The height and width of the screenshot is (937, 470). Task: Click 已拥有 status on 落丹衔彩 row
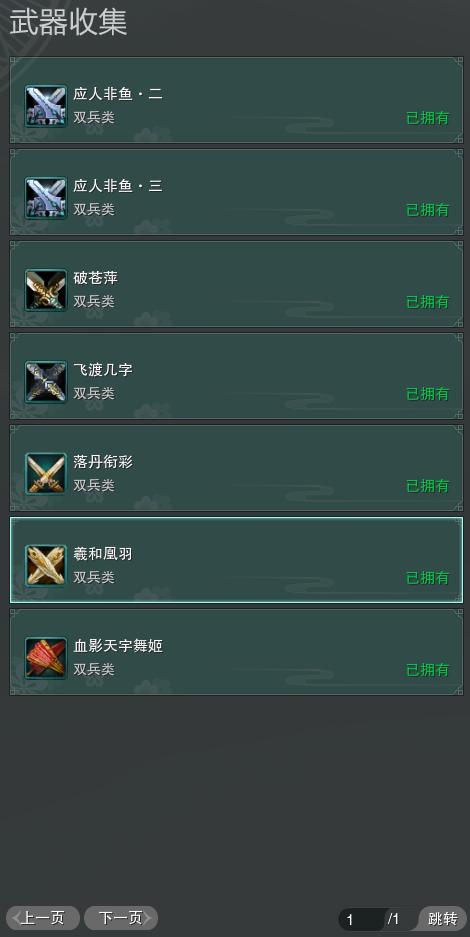[428, 486]
